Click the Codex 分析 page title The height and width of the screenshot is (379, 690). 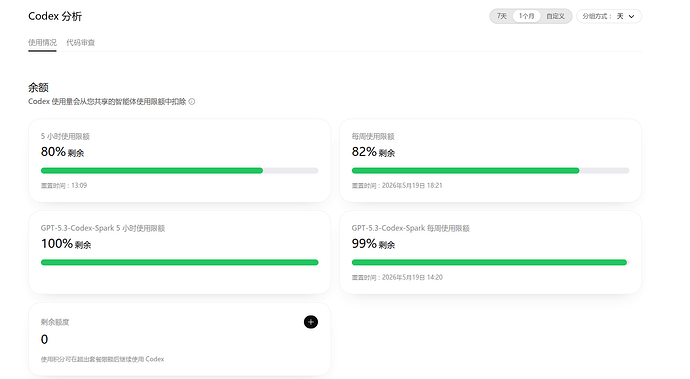(55, 16)
